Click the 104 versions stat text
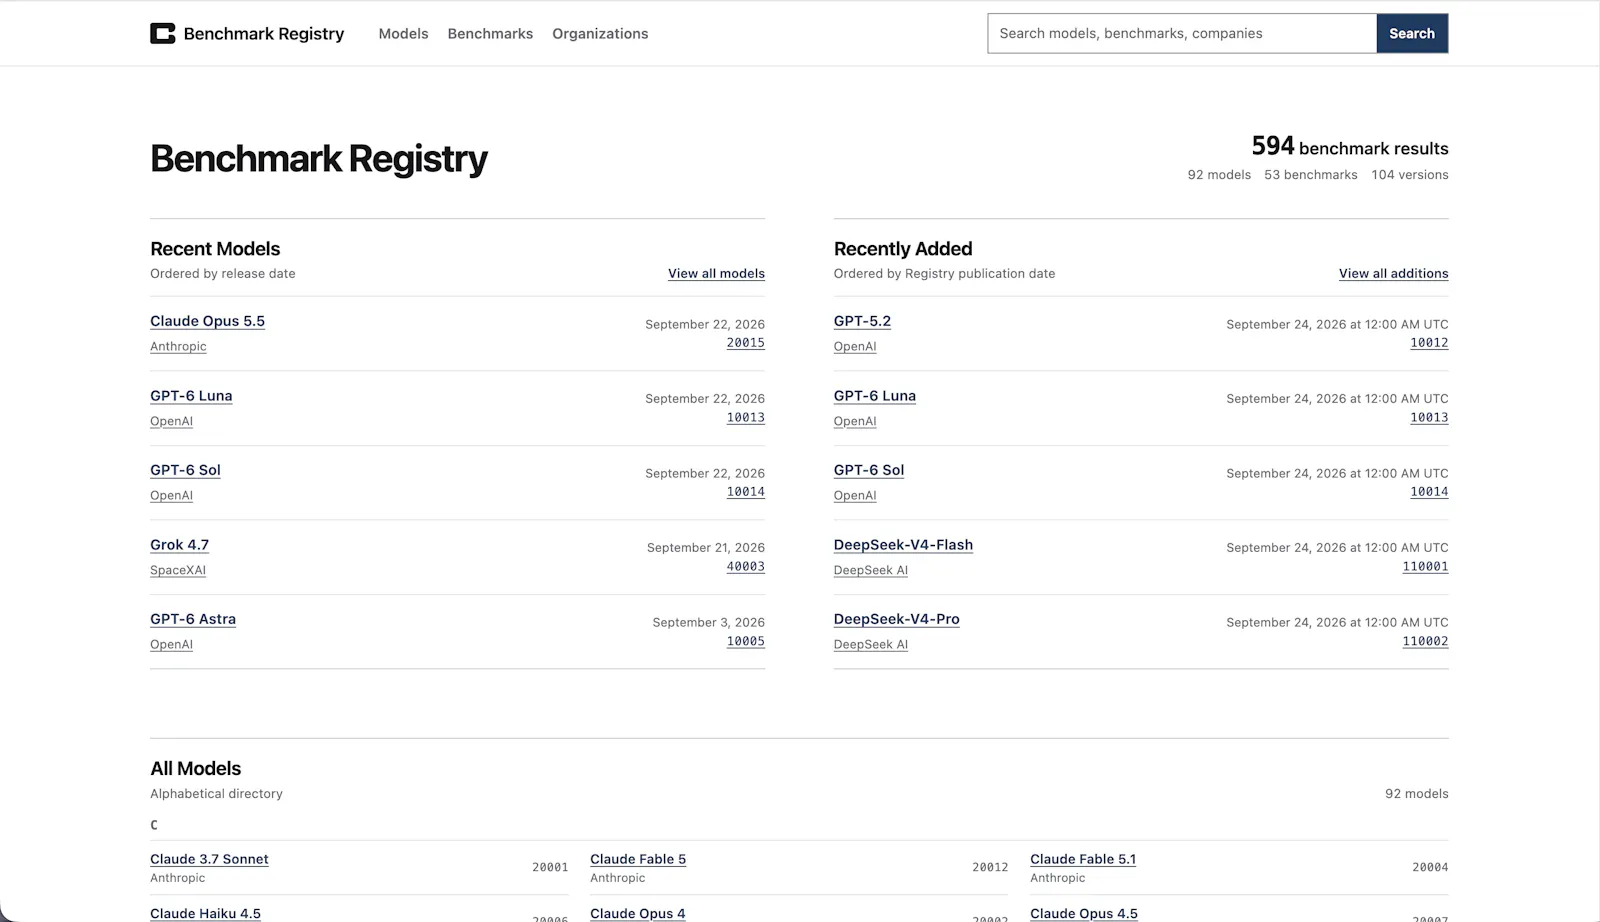 point(1410,174)
